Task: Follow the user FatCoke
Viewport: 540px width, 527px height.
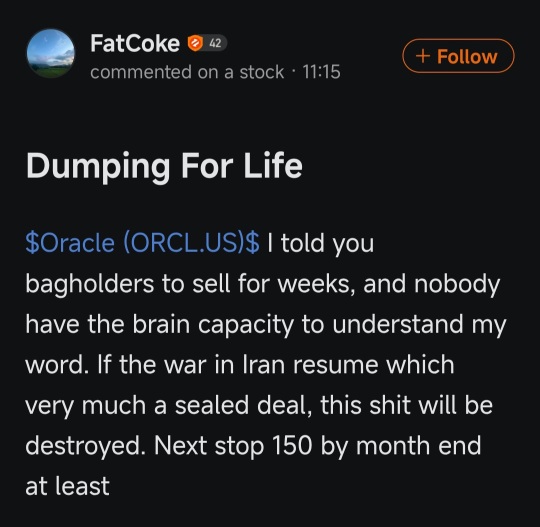Action: click(x=458, y=56)
